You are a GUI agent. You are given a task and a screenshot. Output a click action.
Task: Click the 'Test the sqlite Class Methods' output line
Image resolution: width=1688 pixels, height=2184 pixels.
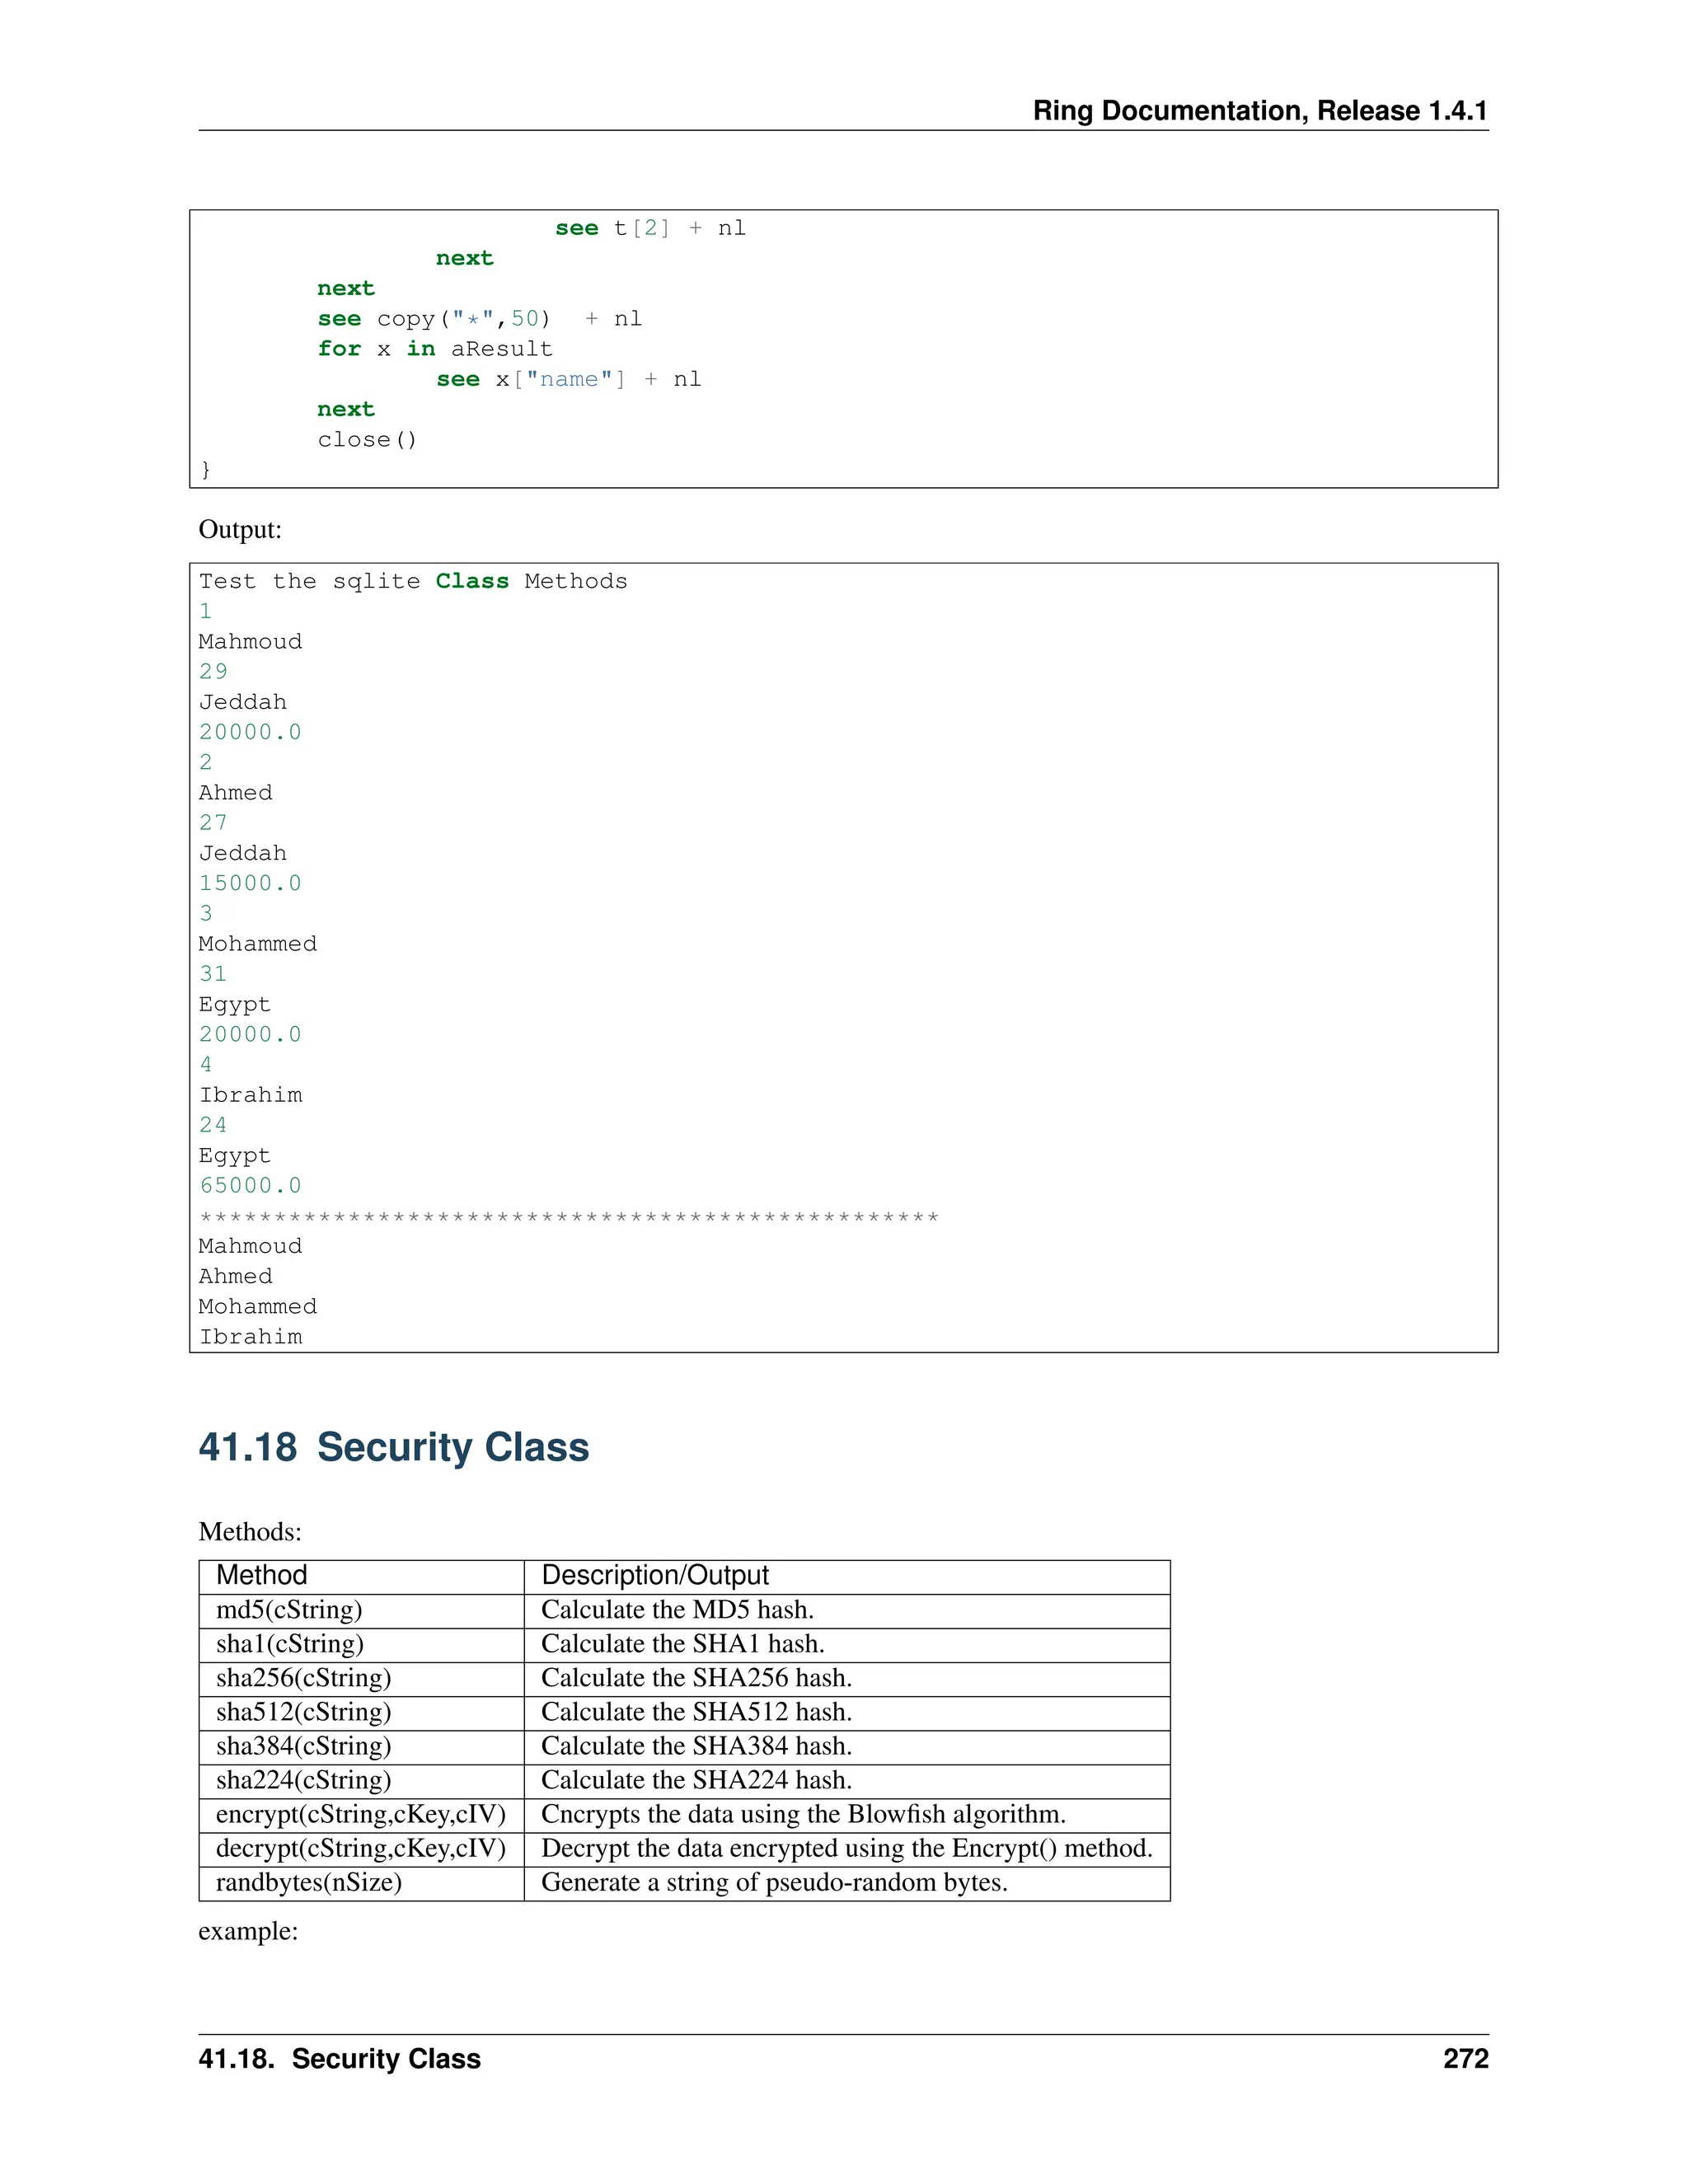412,581
